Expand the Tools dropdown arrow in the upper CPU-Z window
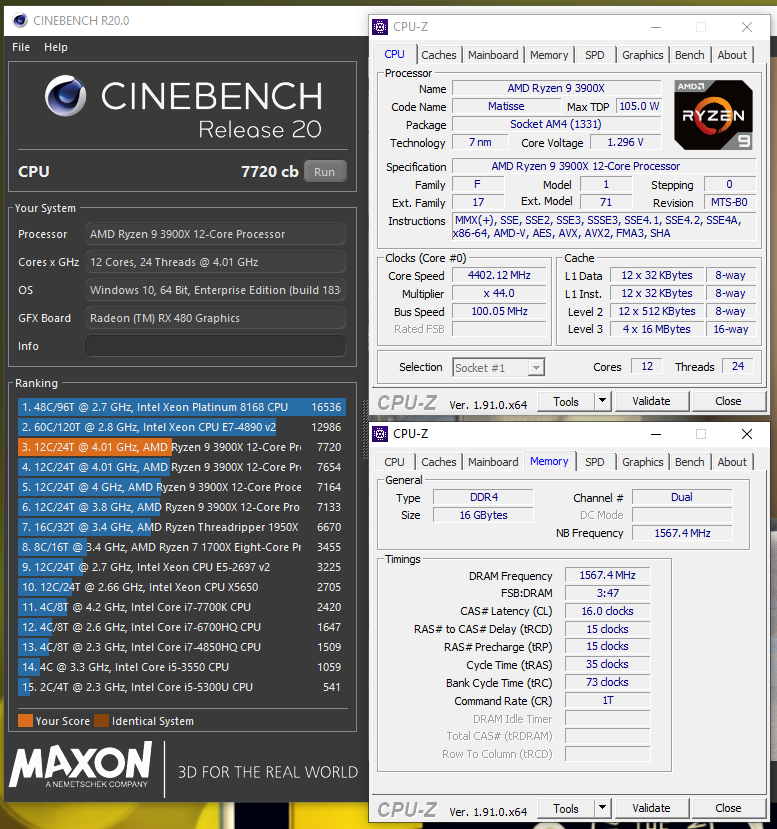 click(601, 401)
